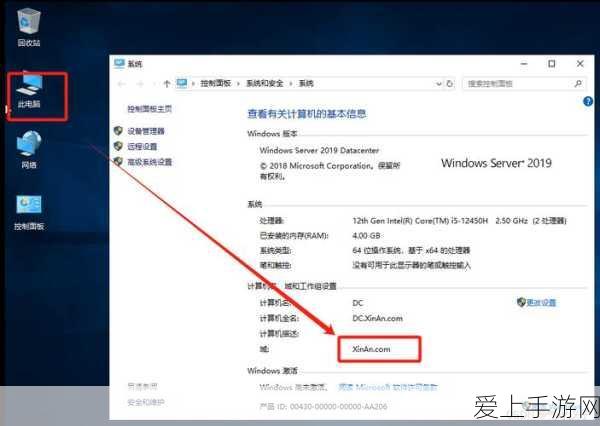Open 设备管理器 link
Screen dimensions: 600x426
[x=146, y=131]
